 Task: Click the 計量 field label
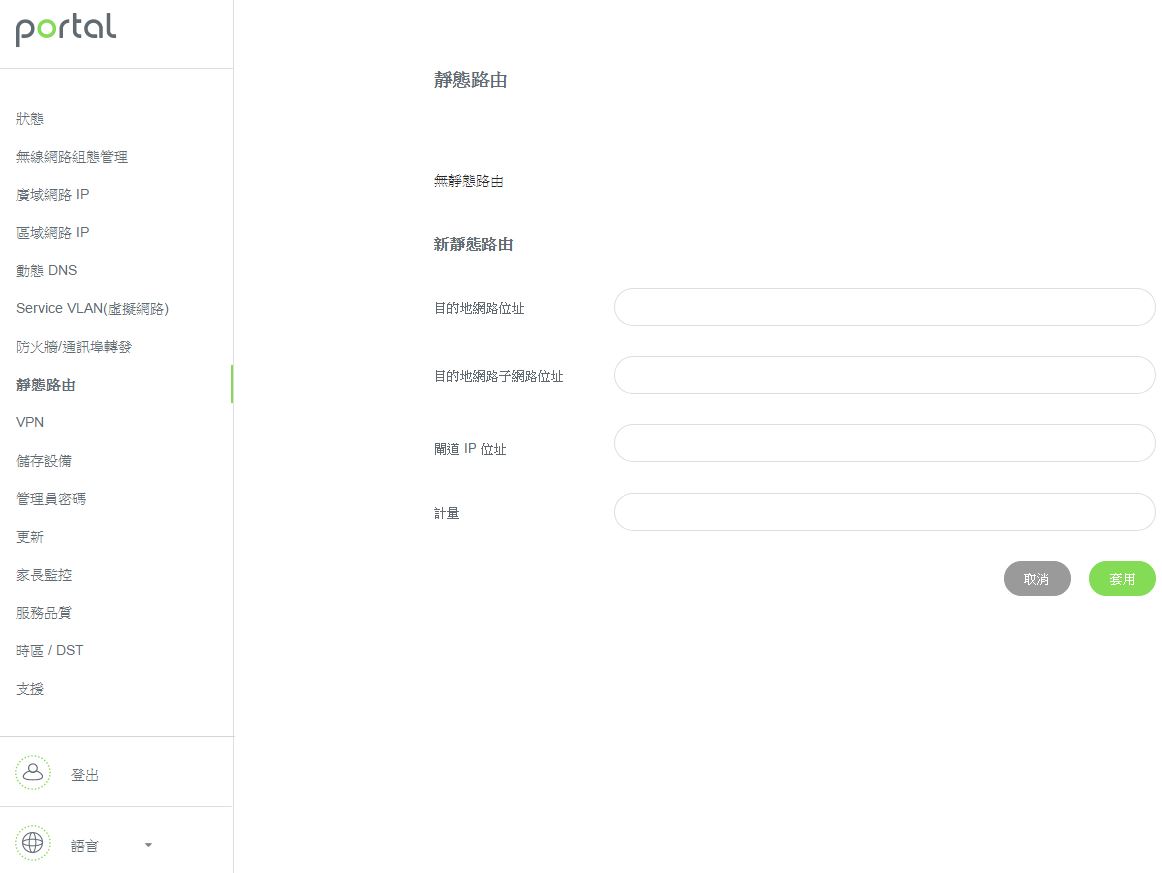pos(447,513)
